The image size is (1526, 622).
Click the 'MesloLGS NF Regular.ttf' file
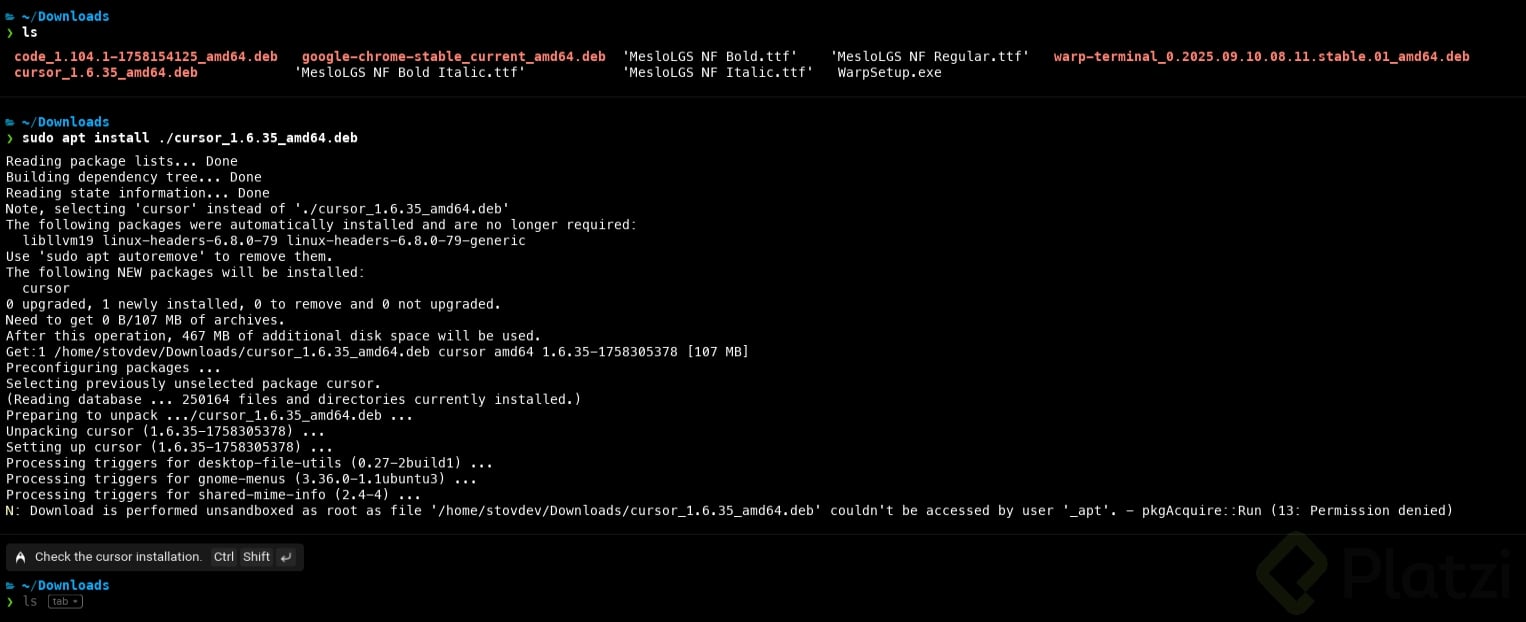(929, 57)
